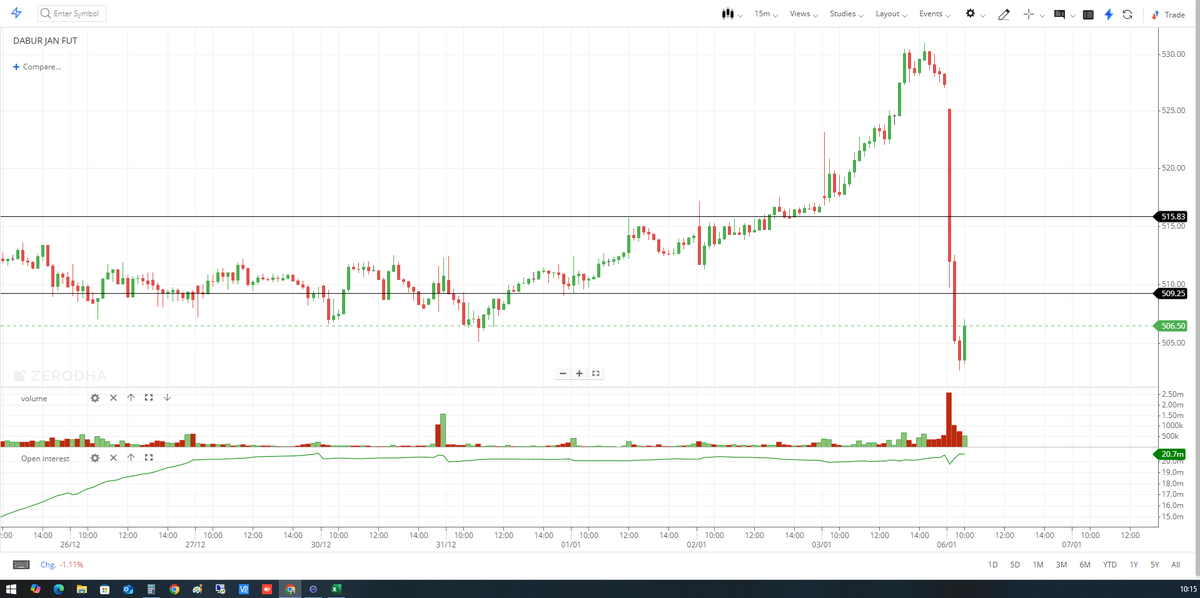Screen dimensions: 1200x598
Task: Click the blue lightning quick-trade icon
Action: [1109, 15]
